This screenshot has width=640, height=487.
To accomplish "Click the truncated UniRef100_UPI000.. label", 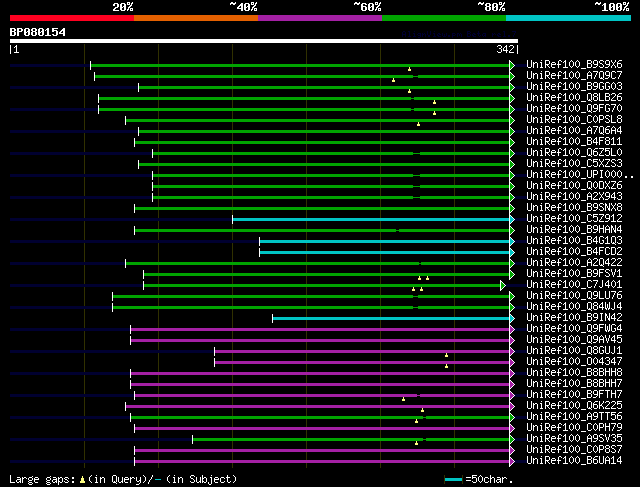I will (x=580, y=175).
